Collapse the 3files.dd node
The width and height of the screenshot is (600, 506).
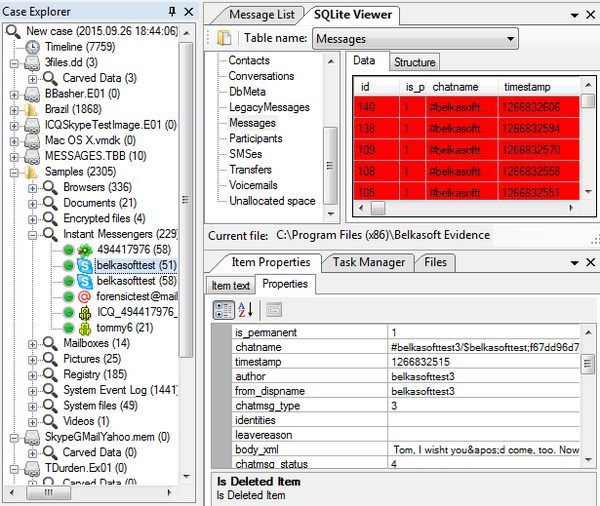pos(14,63)
